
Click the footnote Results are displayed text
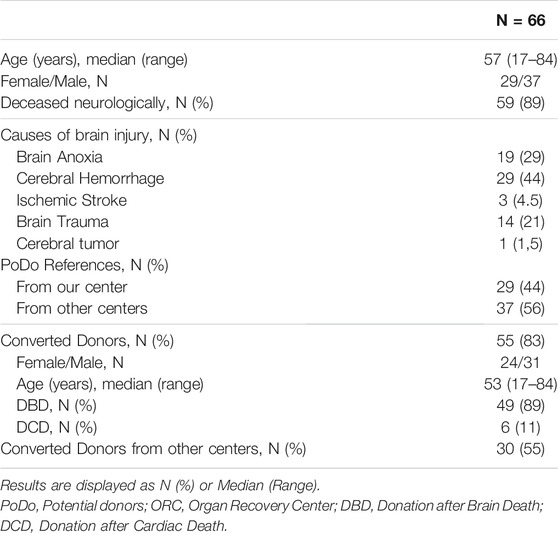coord(160,486)
